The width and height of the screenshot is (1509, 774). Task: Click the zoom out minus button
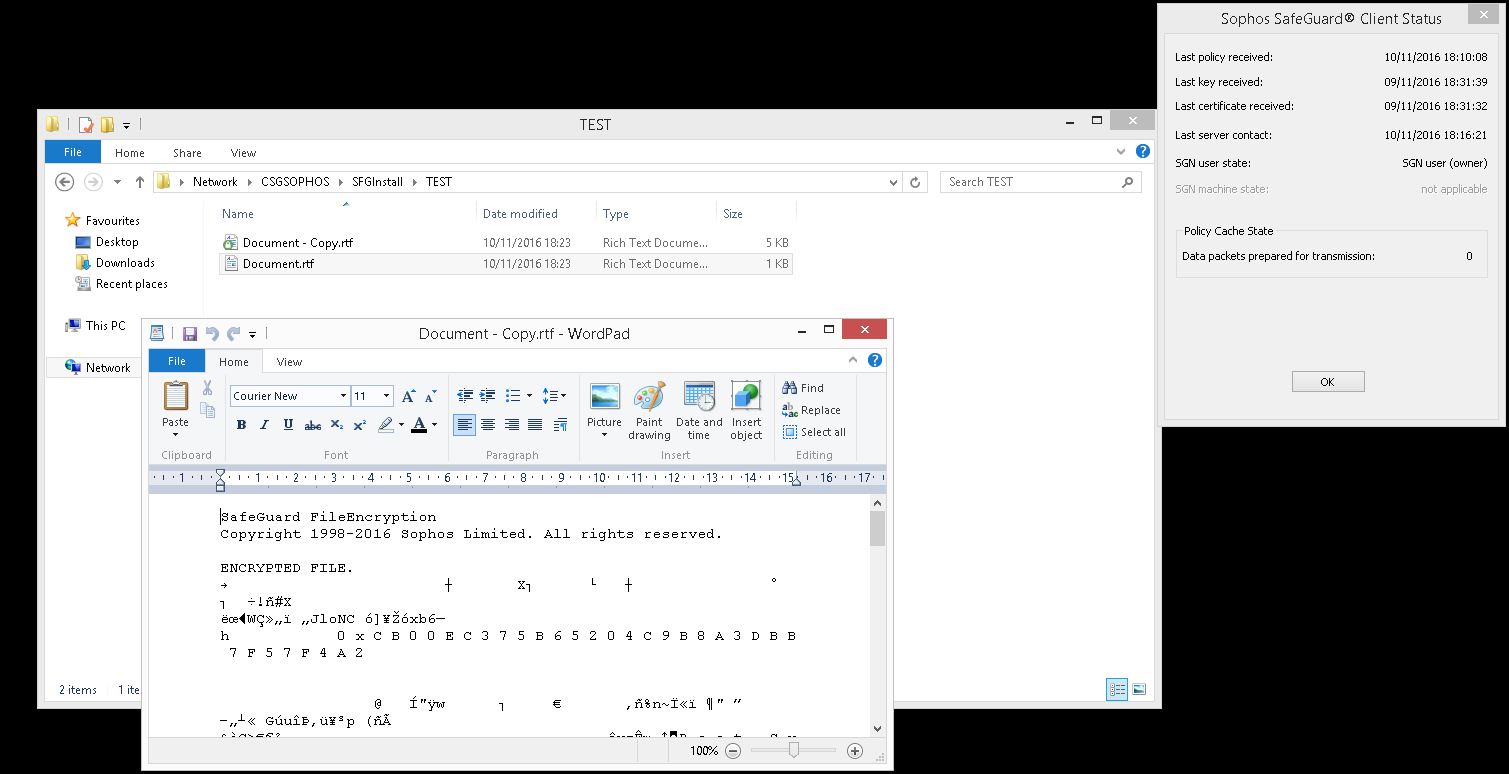tap(733, 750)
